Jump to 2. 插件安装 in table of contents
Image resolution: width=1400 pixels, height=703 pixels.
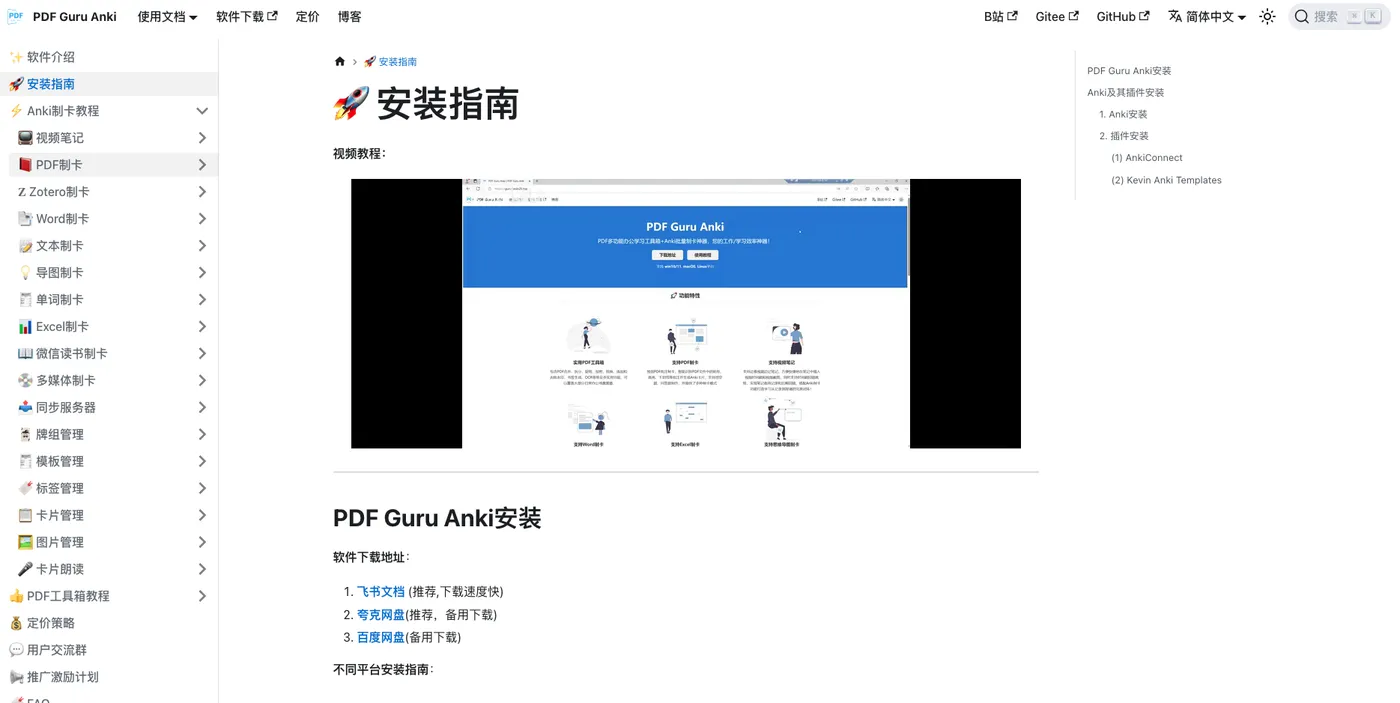1124,136
